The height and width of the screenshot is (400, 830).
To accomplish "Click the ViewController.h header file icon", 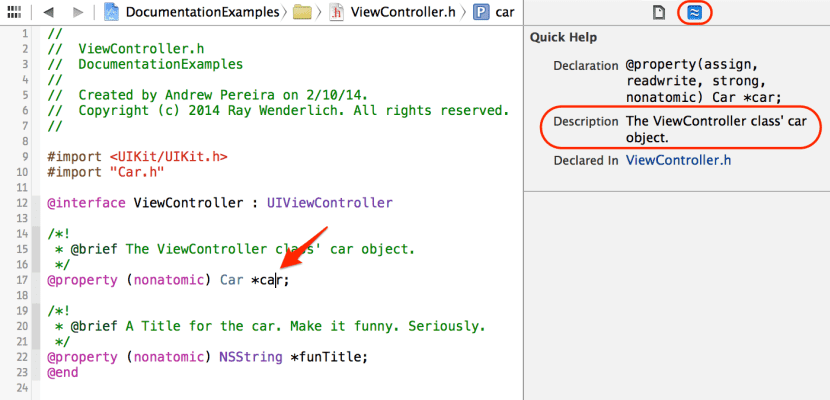I will 337,13.
